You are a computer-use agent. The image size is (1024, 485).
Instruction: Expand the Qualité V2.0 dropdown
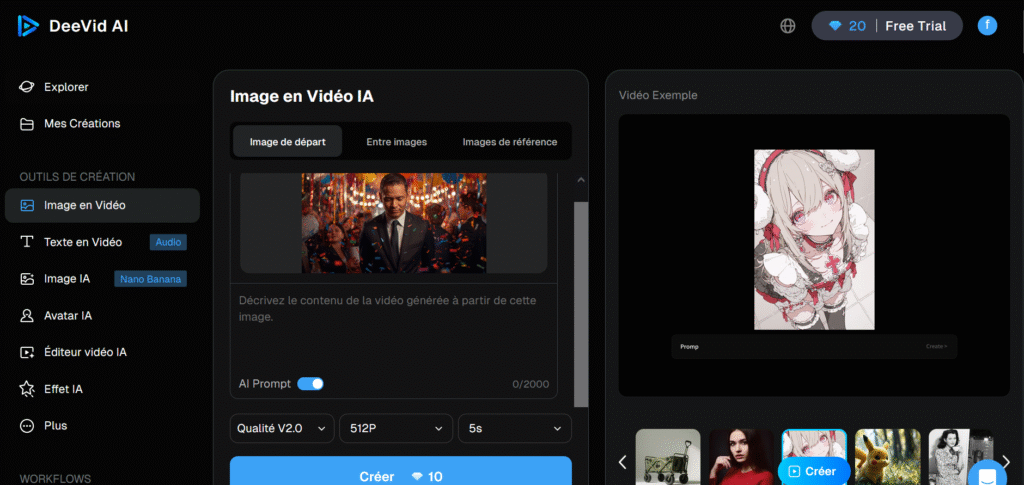click(282, 428)
